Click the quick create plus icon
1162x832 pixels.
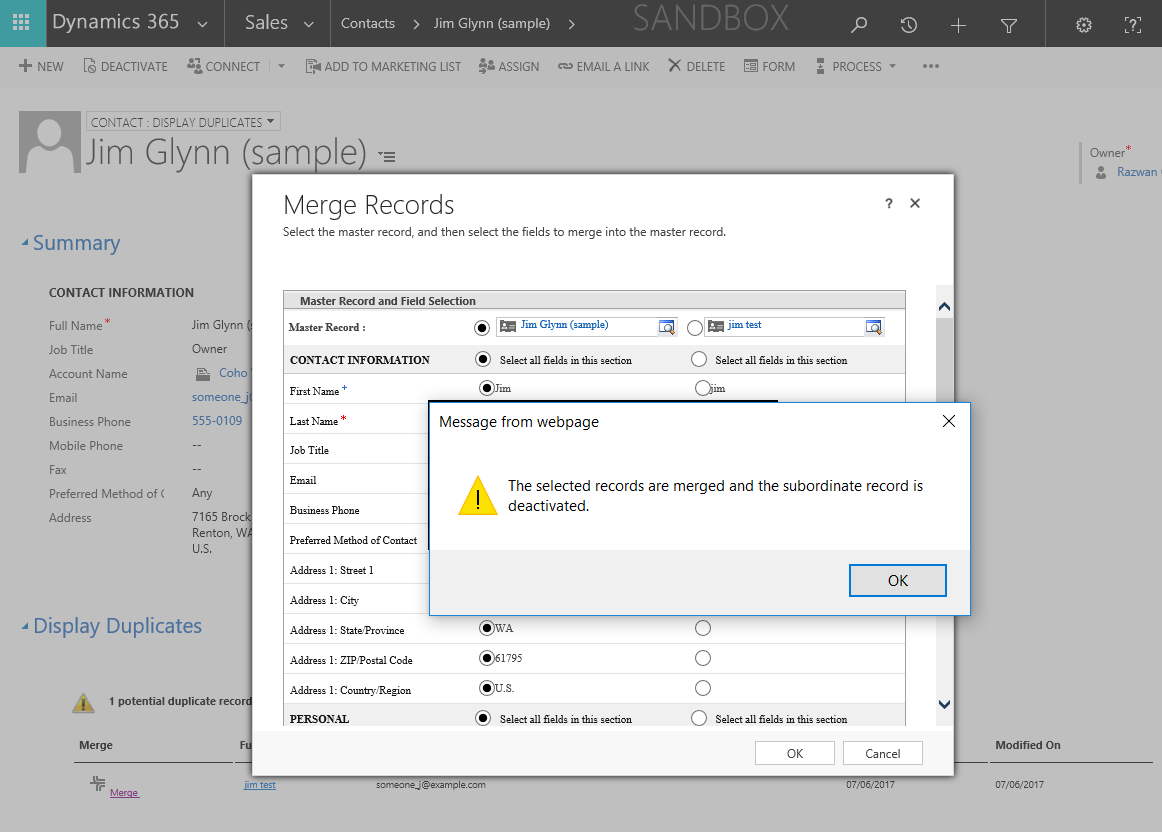pos(958,26)
